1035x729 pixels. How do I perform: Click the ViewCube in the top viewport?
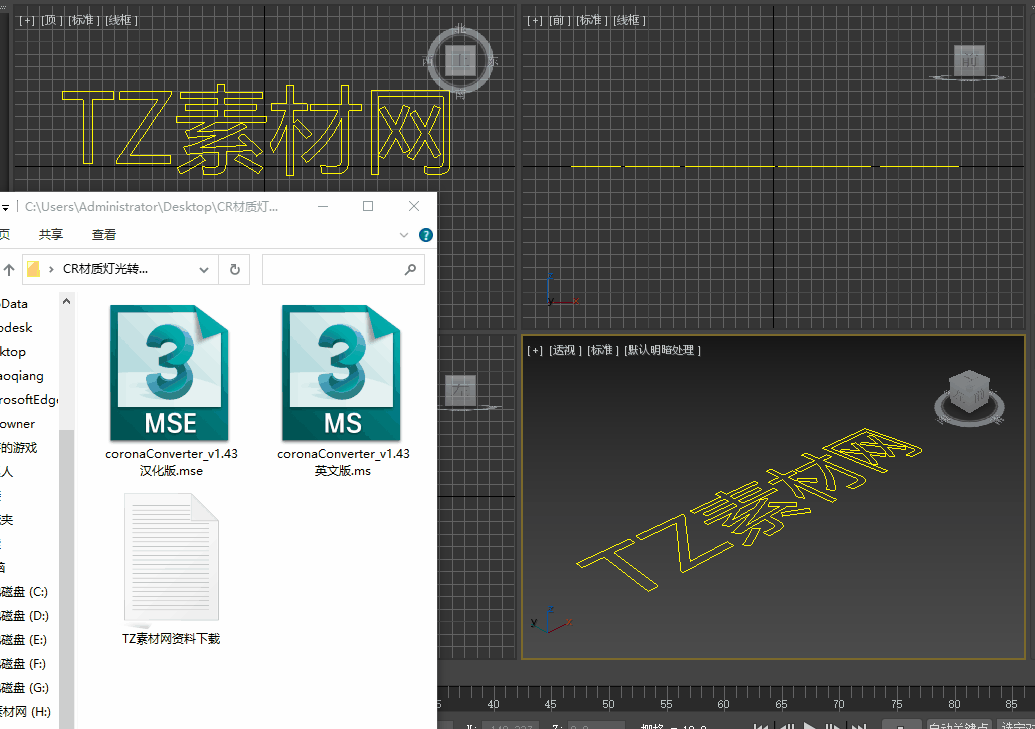(x=461, y=62)
